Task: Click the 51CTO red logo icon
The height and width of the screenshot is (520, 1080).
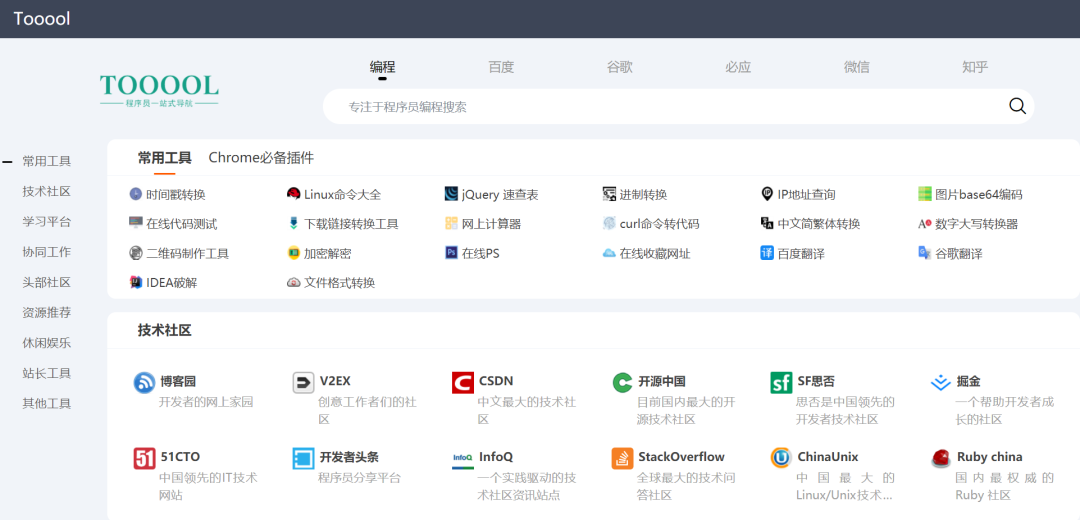Action: (x=144, y=458)
